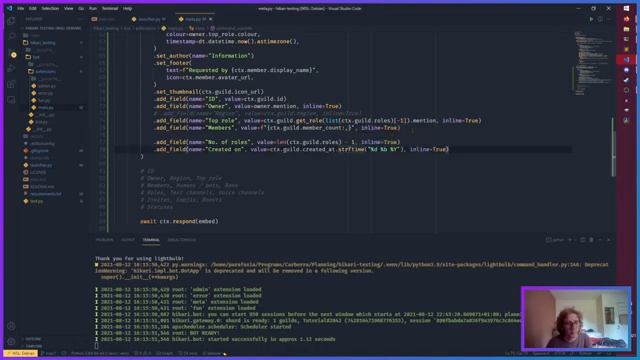Click the Python interpreter status item
Image resolution: width=640 pixels, height=360 pixels.
pos(100,353)
